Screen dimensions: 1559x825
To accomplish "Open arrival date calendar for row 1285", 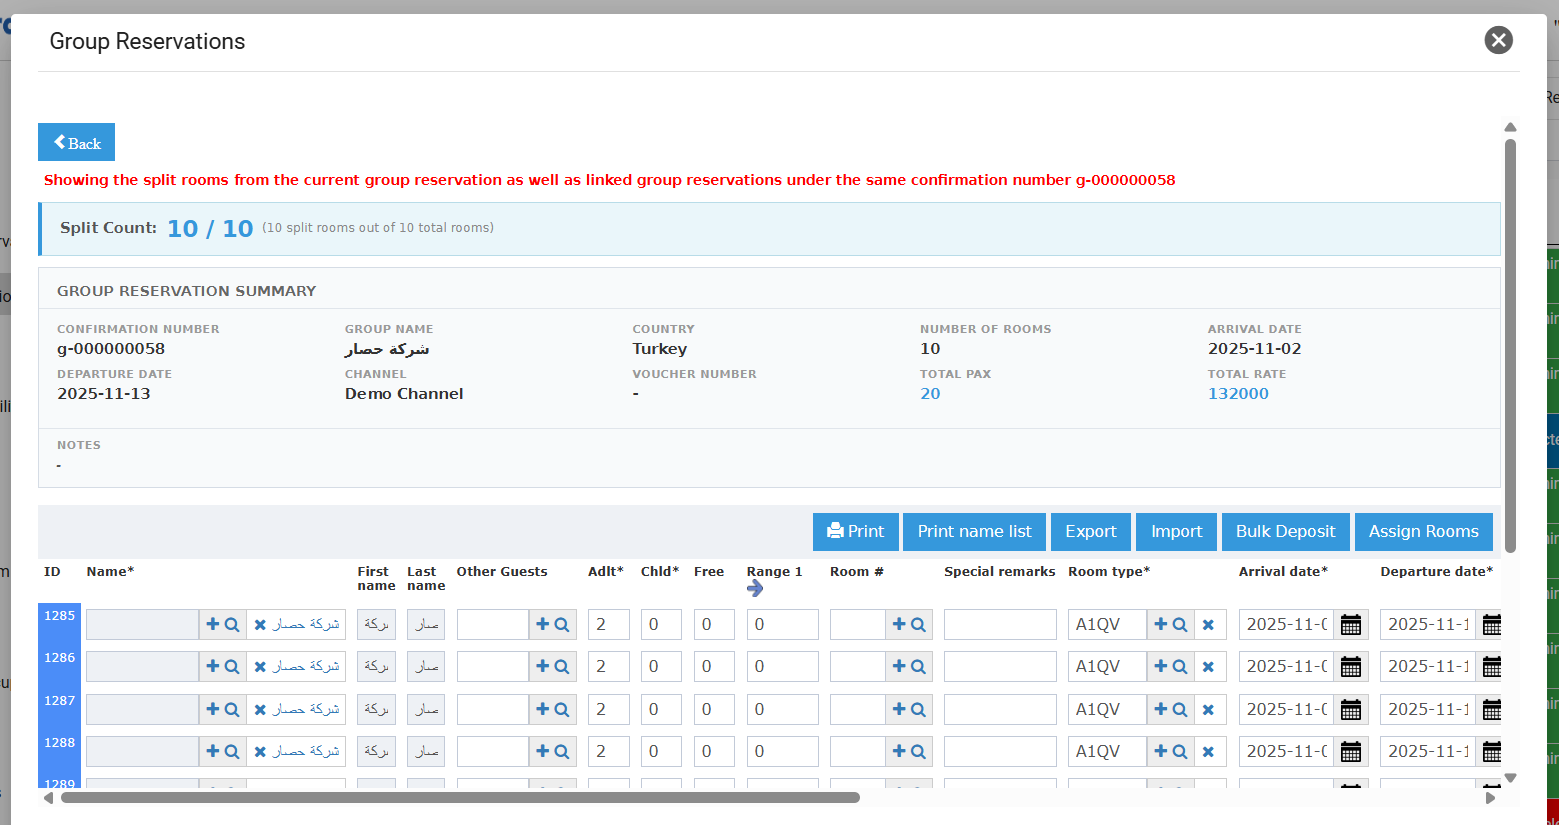I will pyautogui.click(x=1351, y=625).
